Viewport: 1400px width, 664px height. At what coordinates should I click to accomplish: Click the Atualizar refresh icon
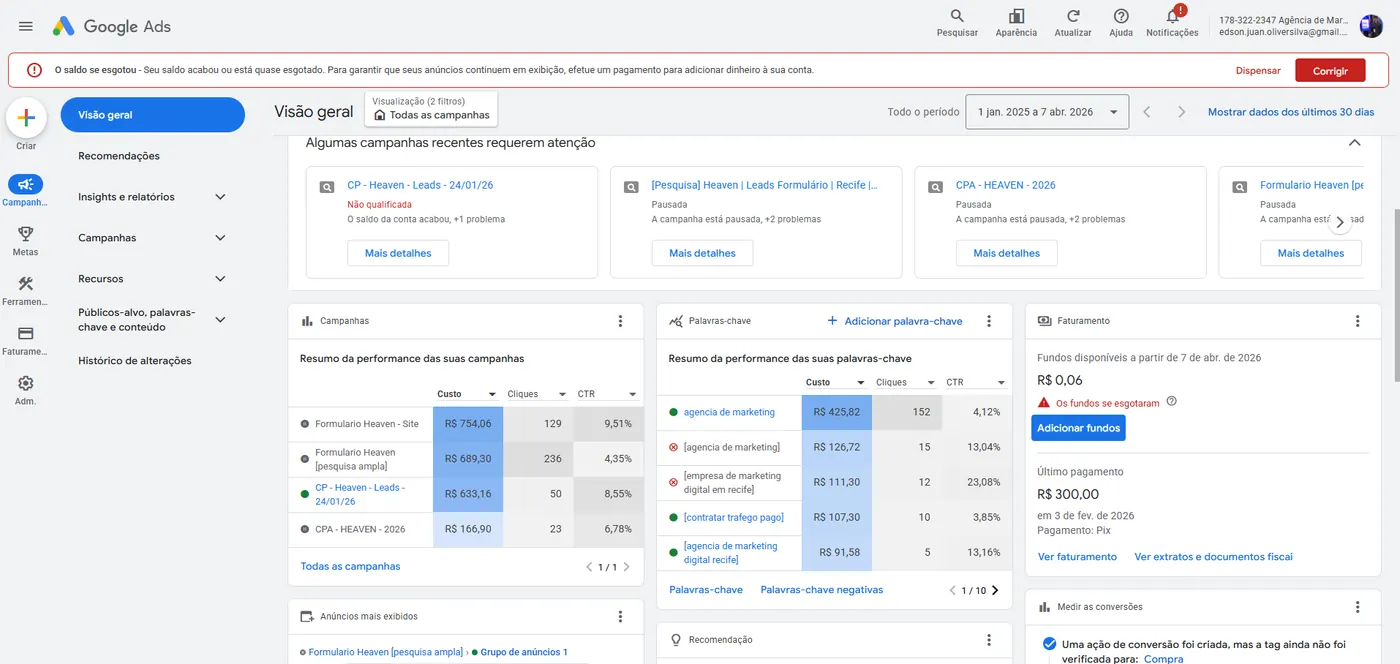point(1073,16)
